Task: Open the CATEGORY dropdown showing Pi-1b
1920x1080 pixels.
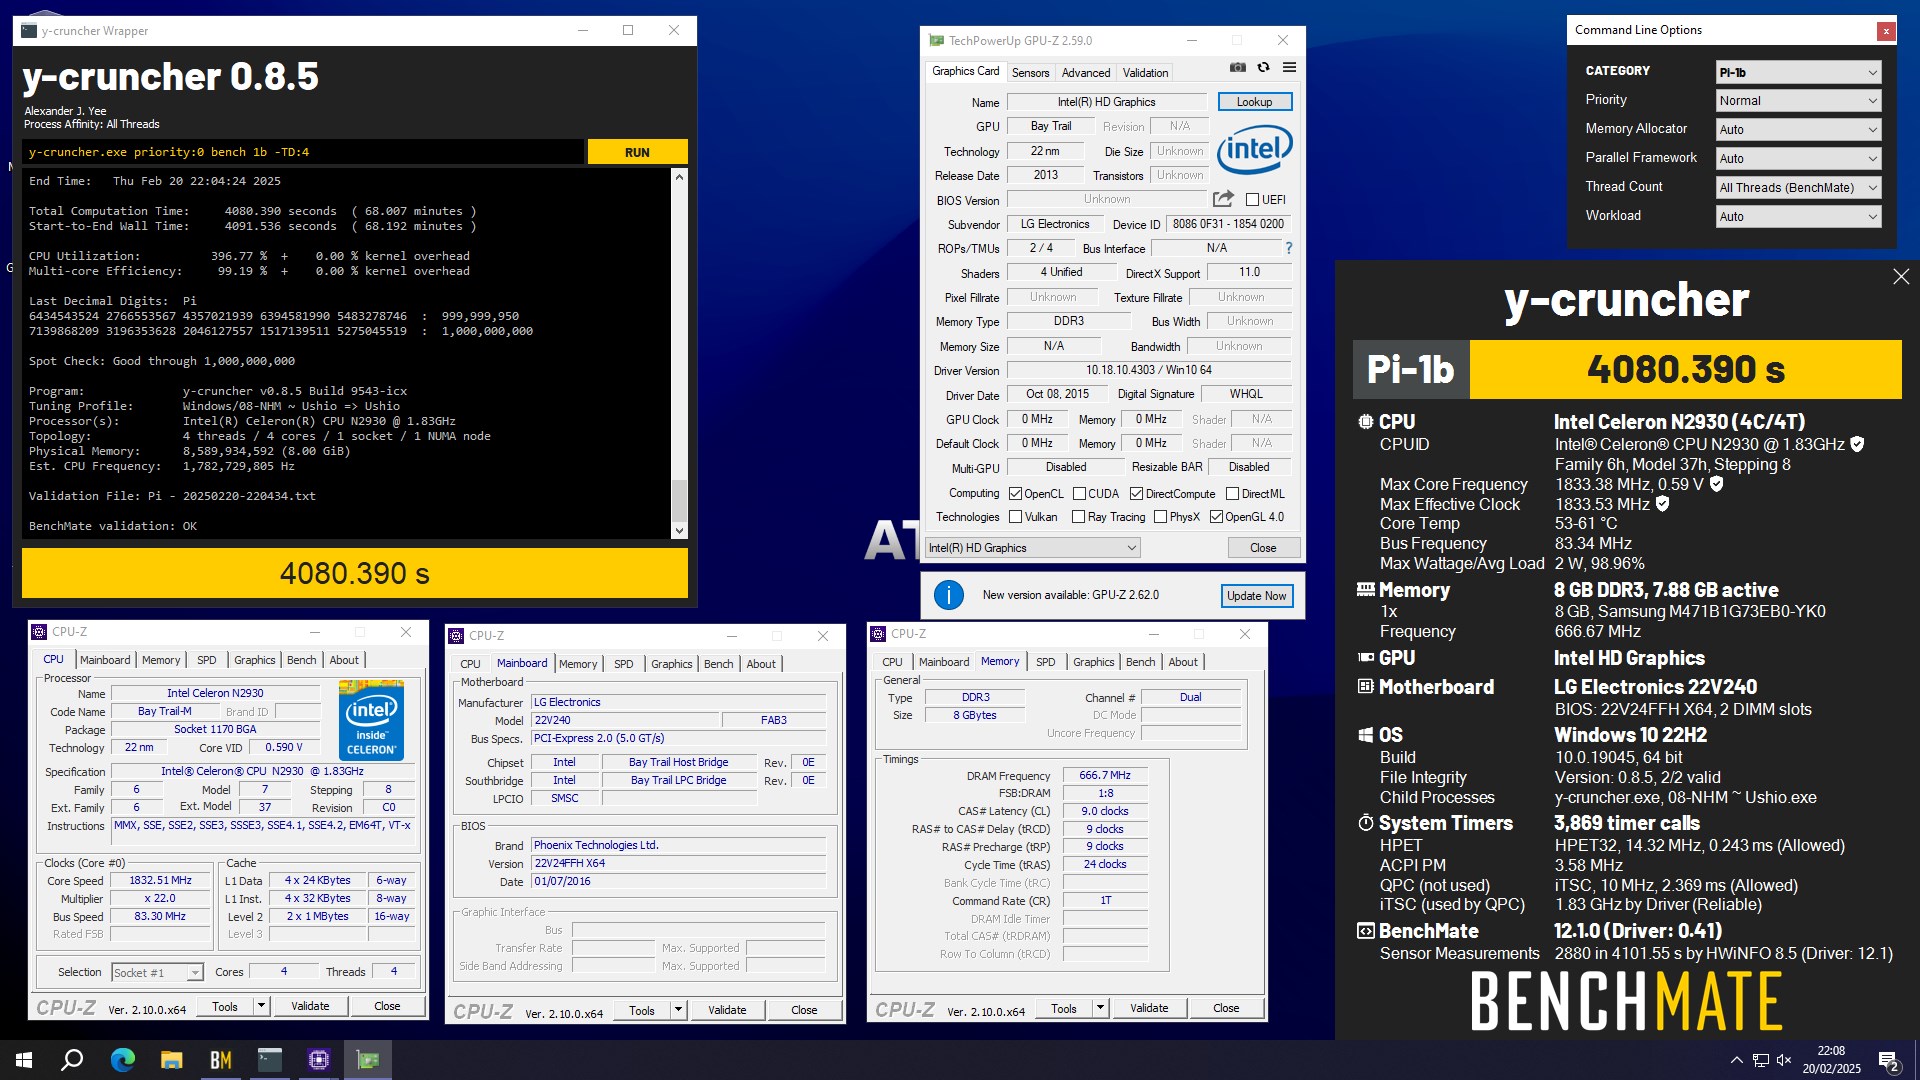Action: click(1798, 72)
